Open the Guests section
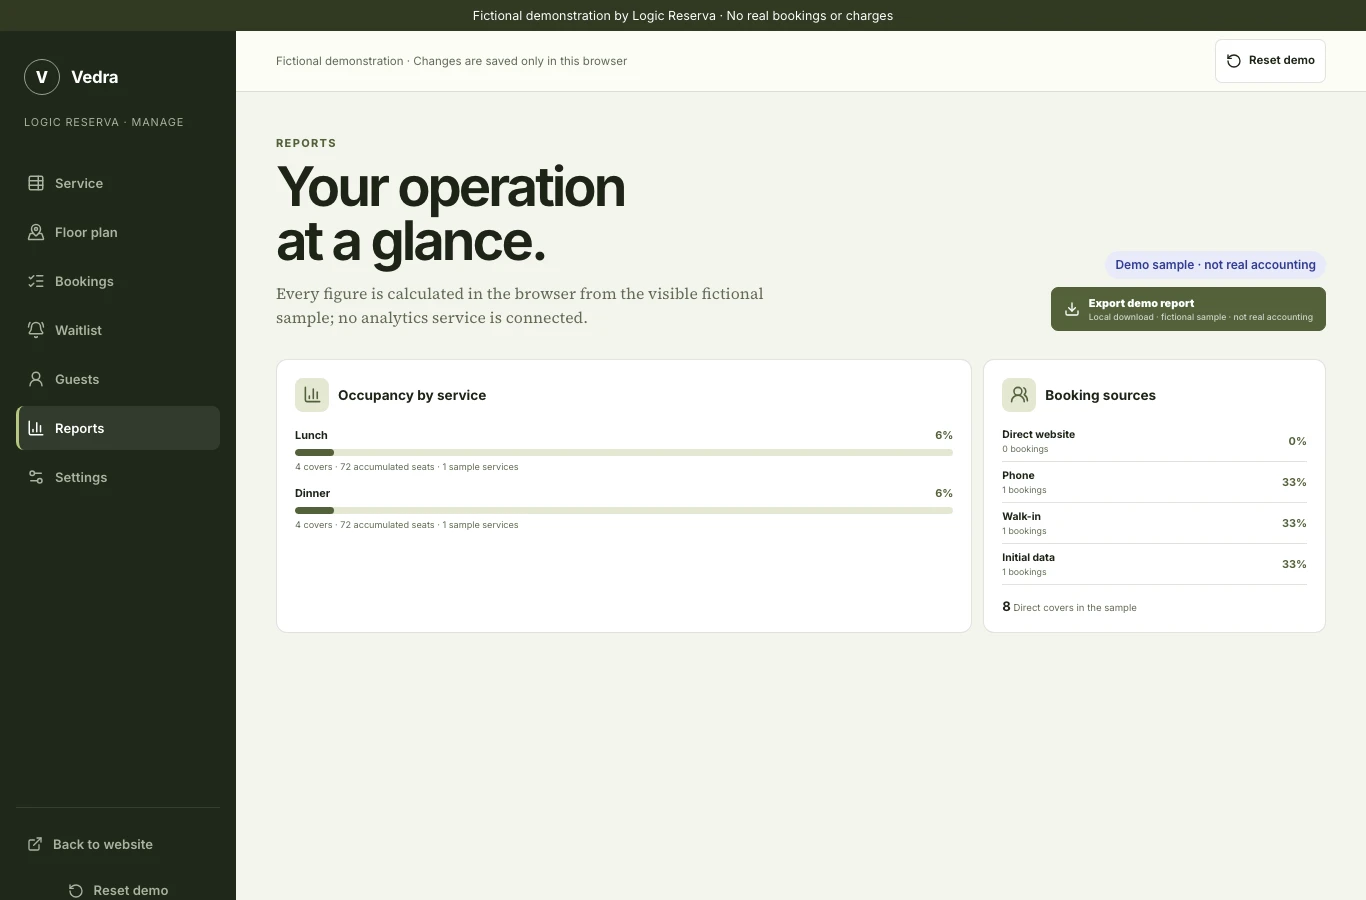Image resolution: width=1366 pixels, height=900 pixels. click(x=118, y=379)
